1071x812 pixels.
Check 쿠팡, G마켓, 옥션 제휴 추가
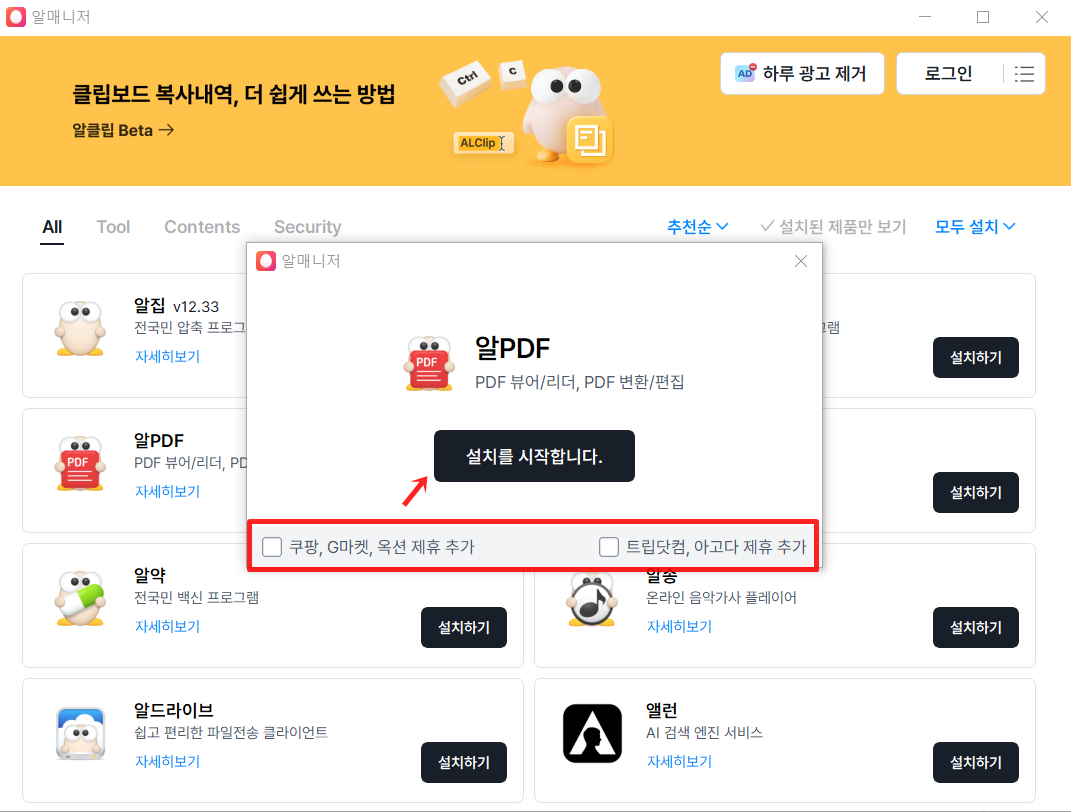click(x=272, y=547)
